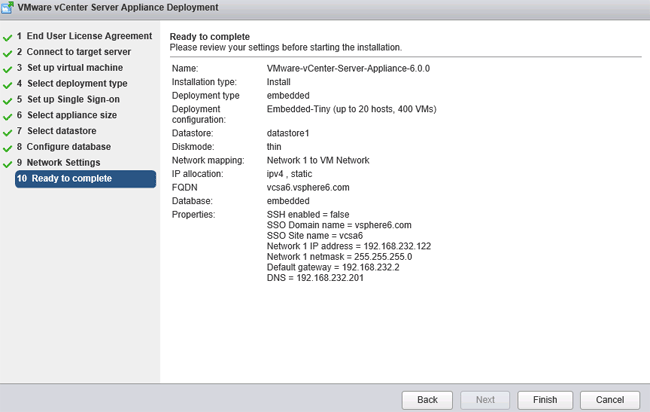
Task: Click SSO Site name = vcsa6
Action: (x=315, y=236)
